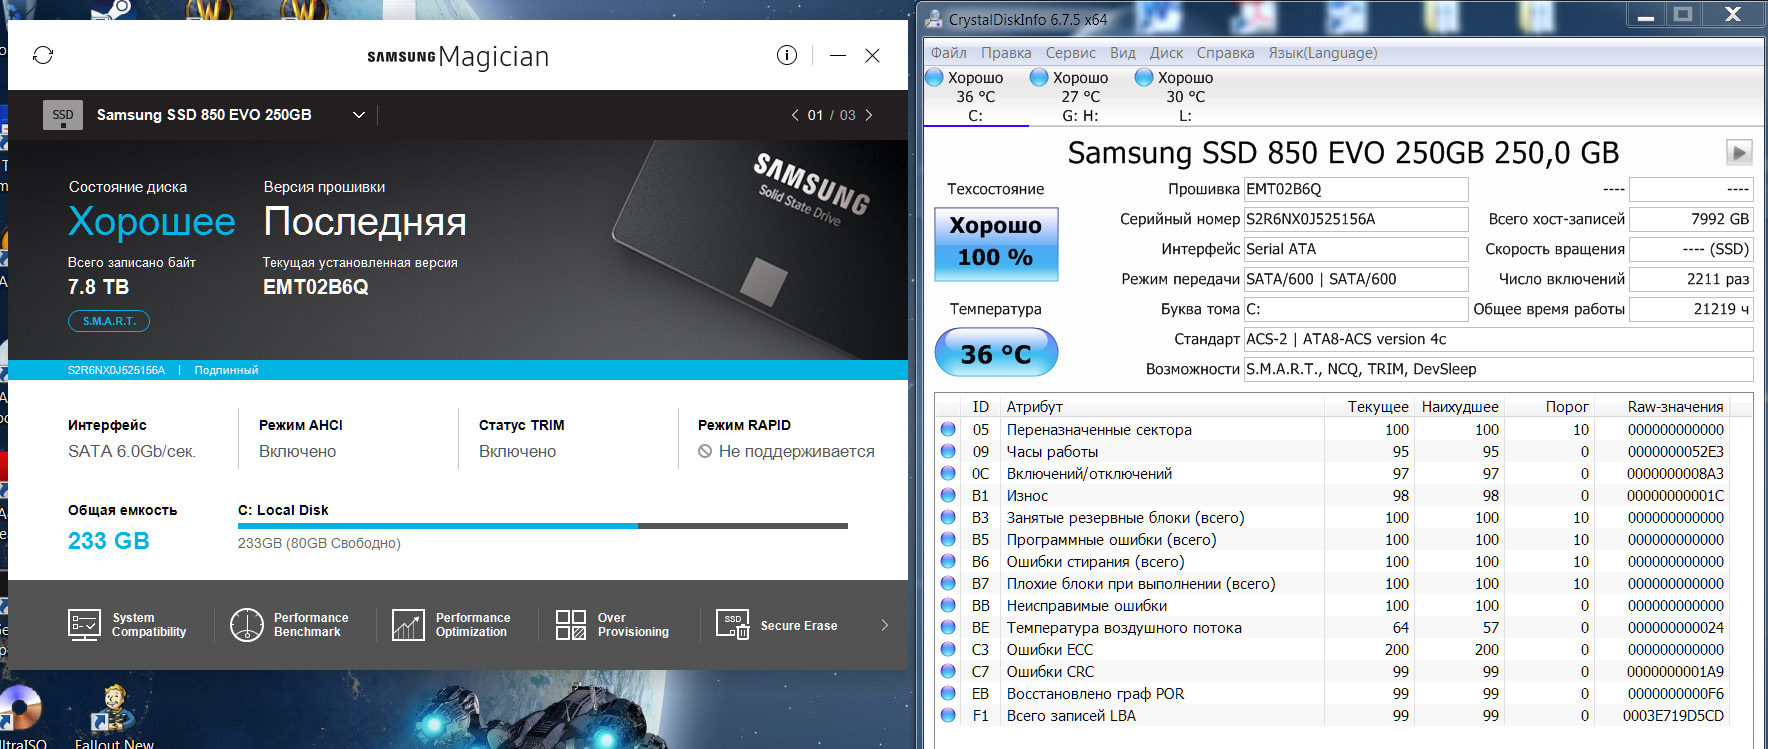This screenshot has width=1768, height=749.
Task: Open the info icon in Samsung Magician
Action: point(787,55)
